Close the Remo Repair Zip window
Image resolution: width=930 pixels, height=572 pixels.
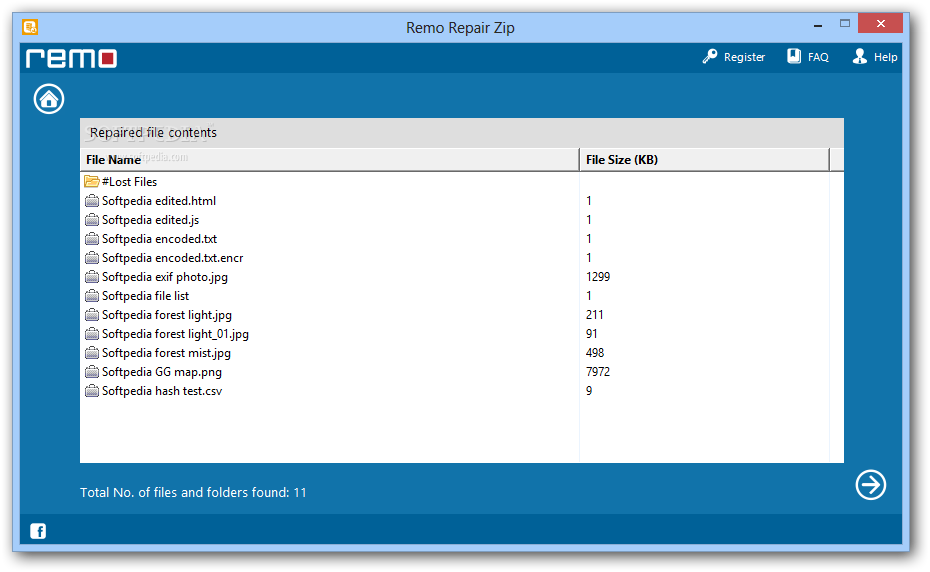[x=881, y=24]
